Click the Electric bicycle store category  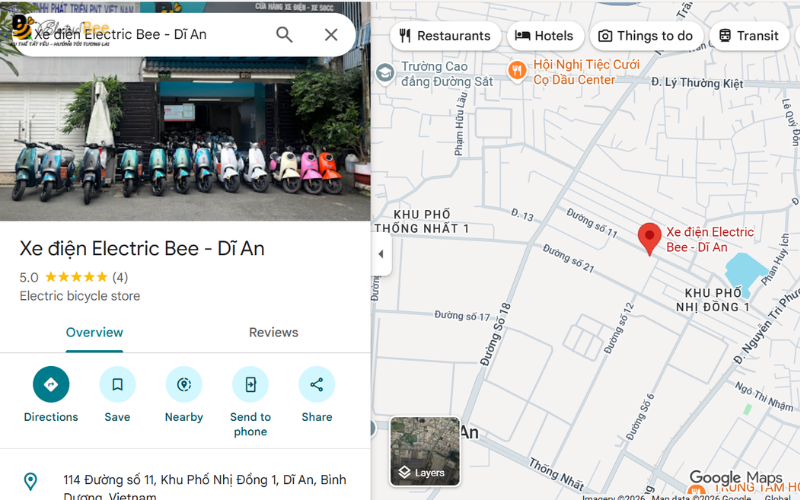[80, 296]
